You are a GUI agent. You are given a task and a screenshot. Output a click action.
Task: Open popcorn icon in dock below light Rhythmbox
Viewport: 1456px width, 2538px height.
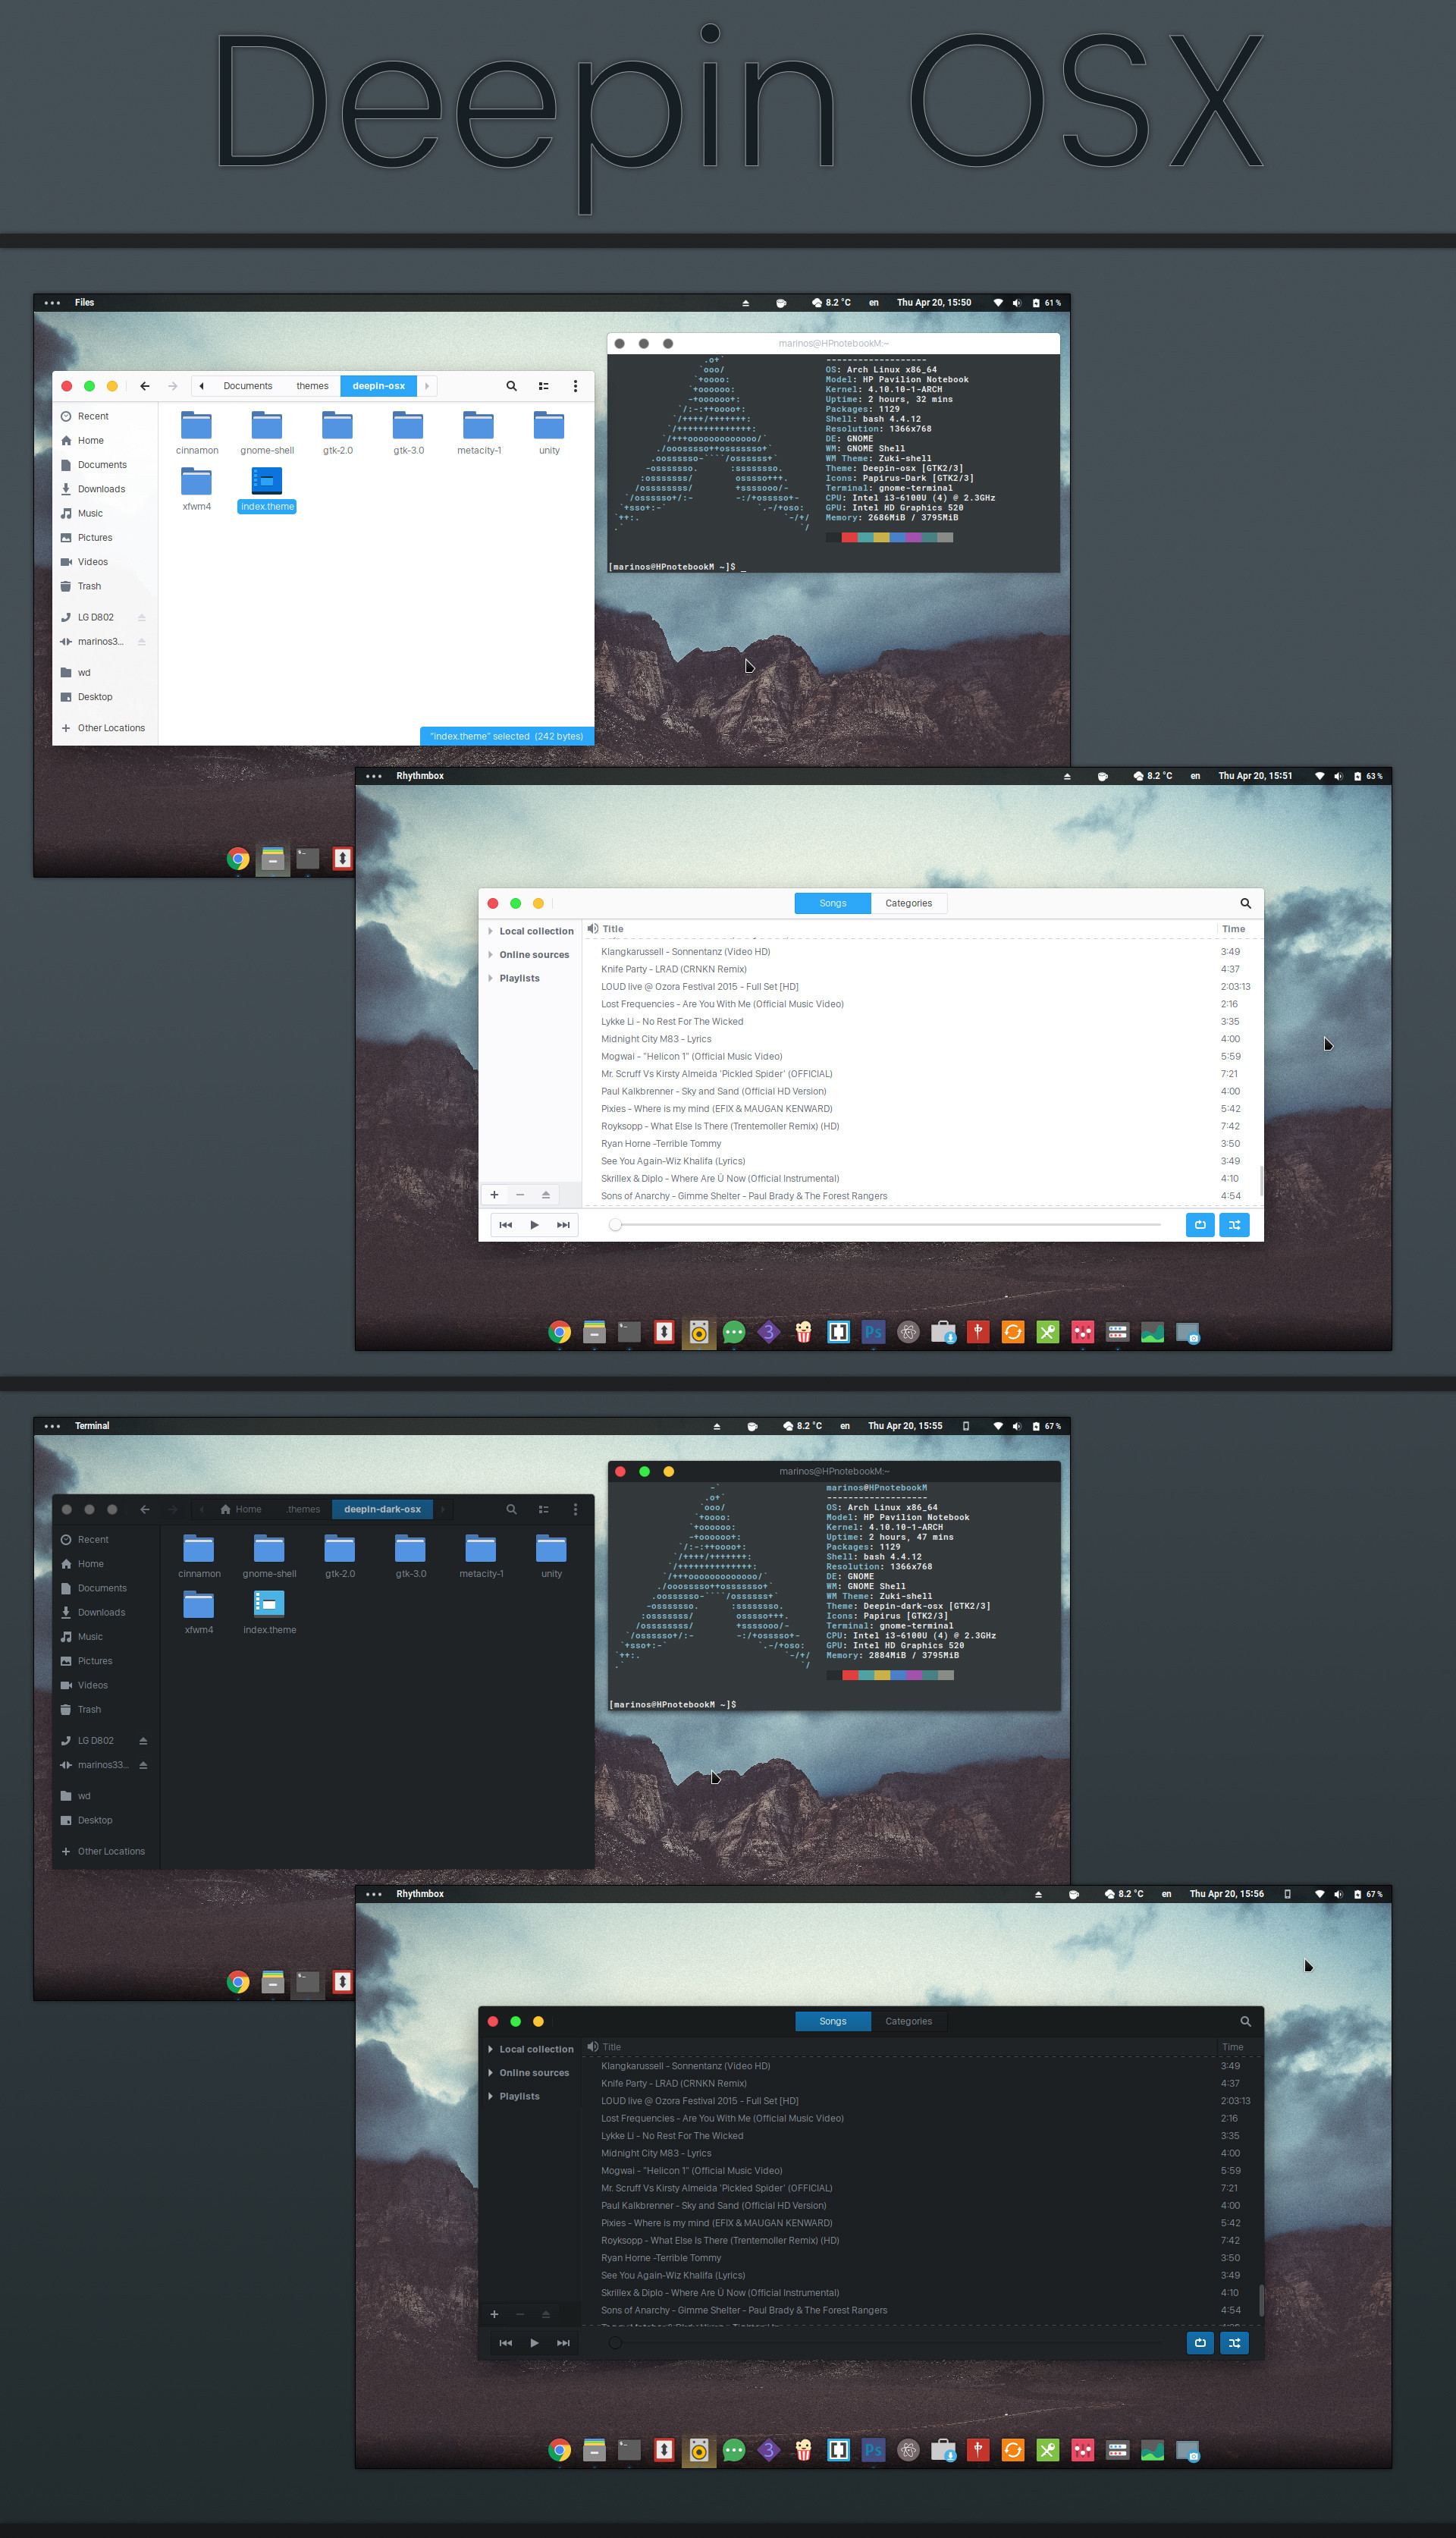803,1332
